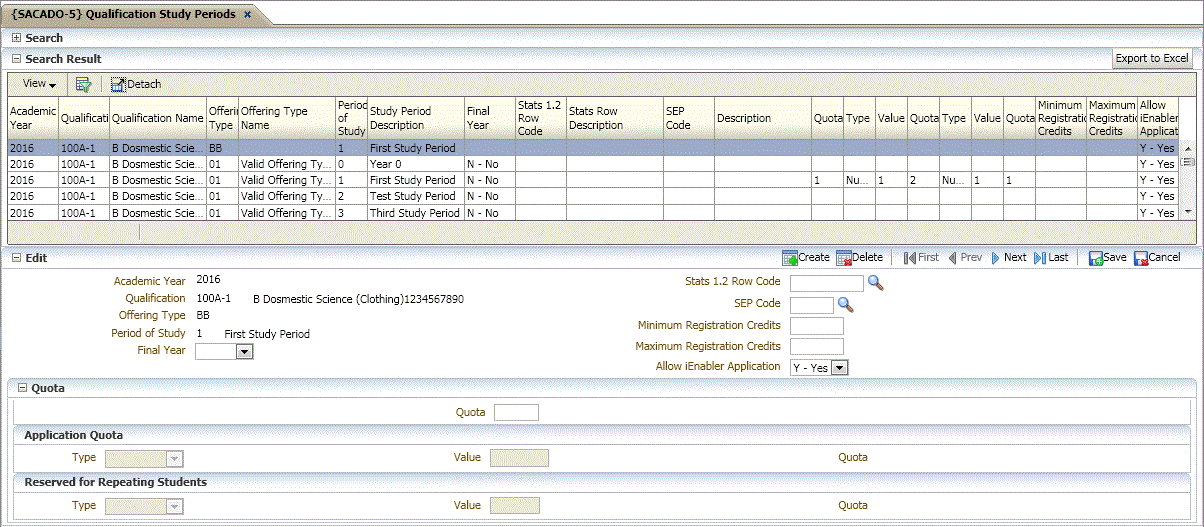Click Export to Excel button

pyautogui.click(x=1152, y=59)
